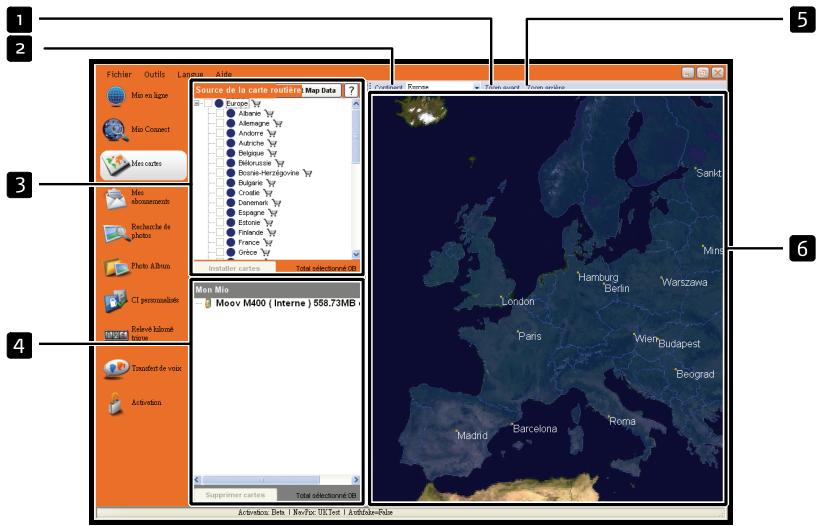Open the Continent dropdown arrow
This screenshot has height=526, width=820.
476,88
